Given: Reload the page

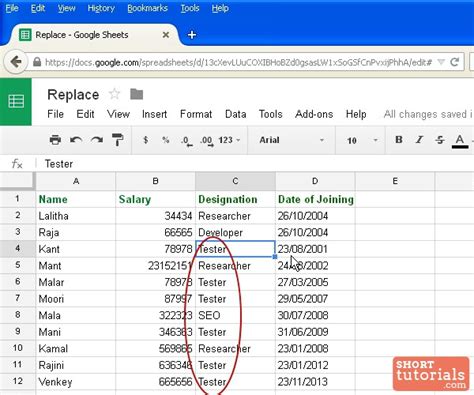Looking at the screenshot, I should (x=455, y=62).
